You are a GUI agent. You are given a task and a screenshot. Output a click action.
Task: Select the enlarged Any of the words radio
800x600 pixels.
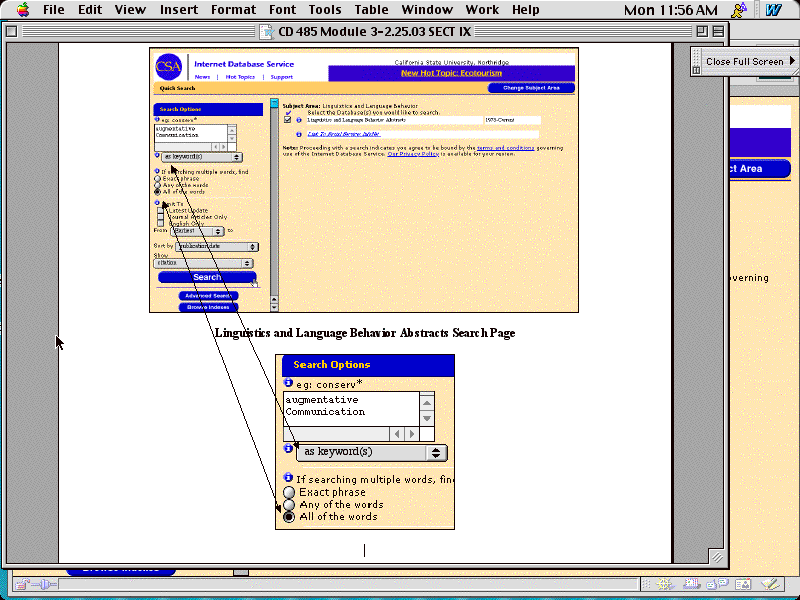(x=289, y=505)
